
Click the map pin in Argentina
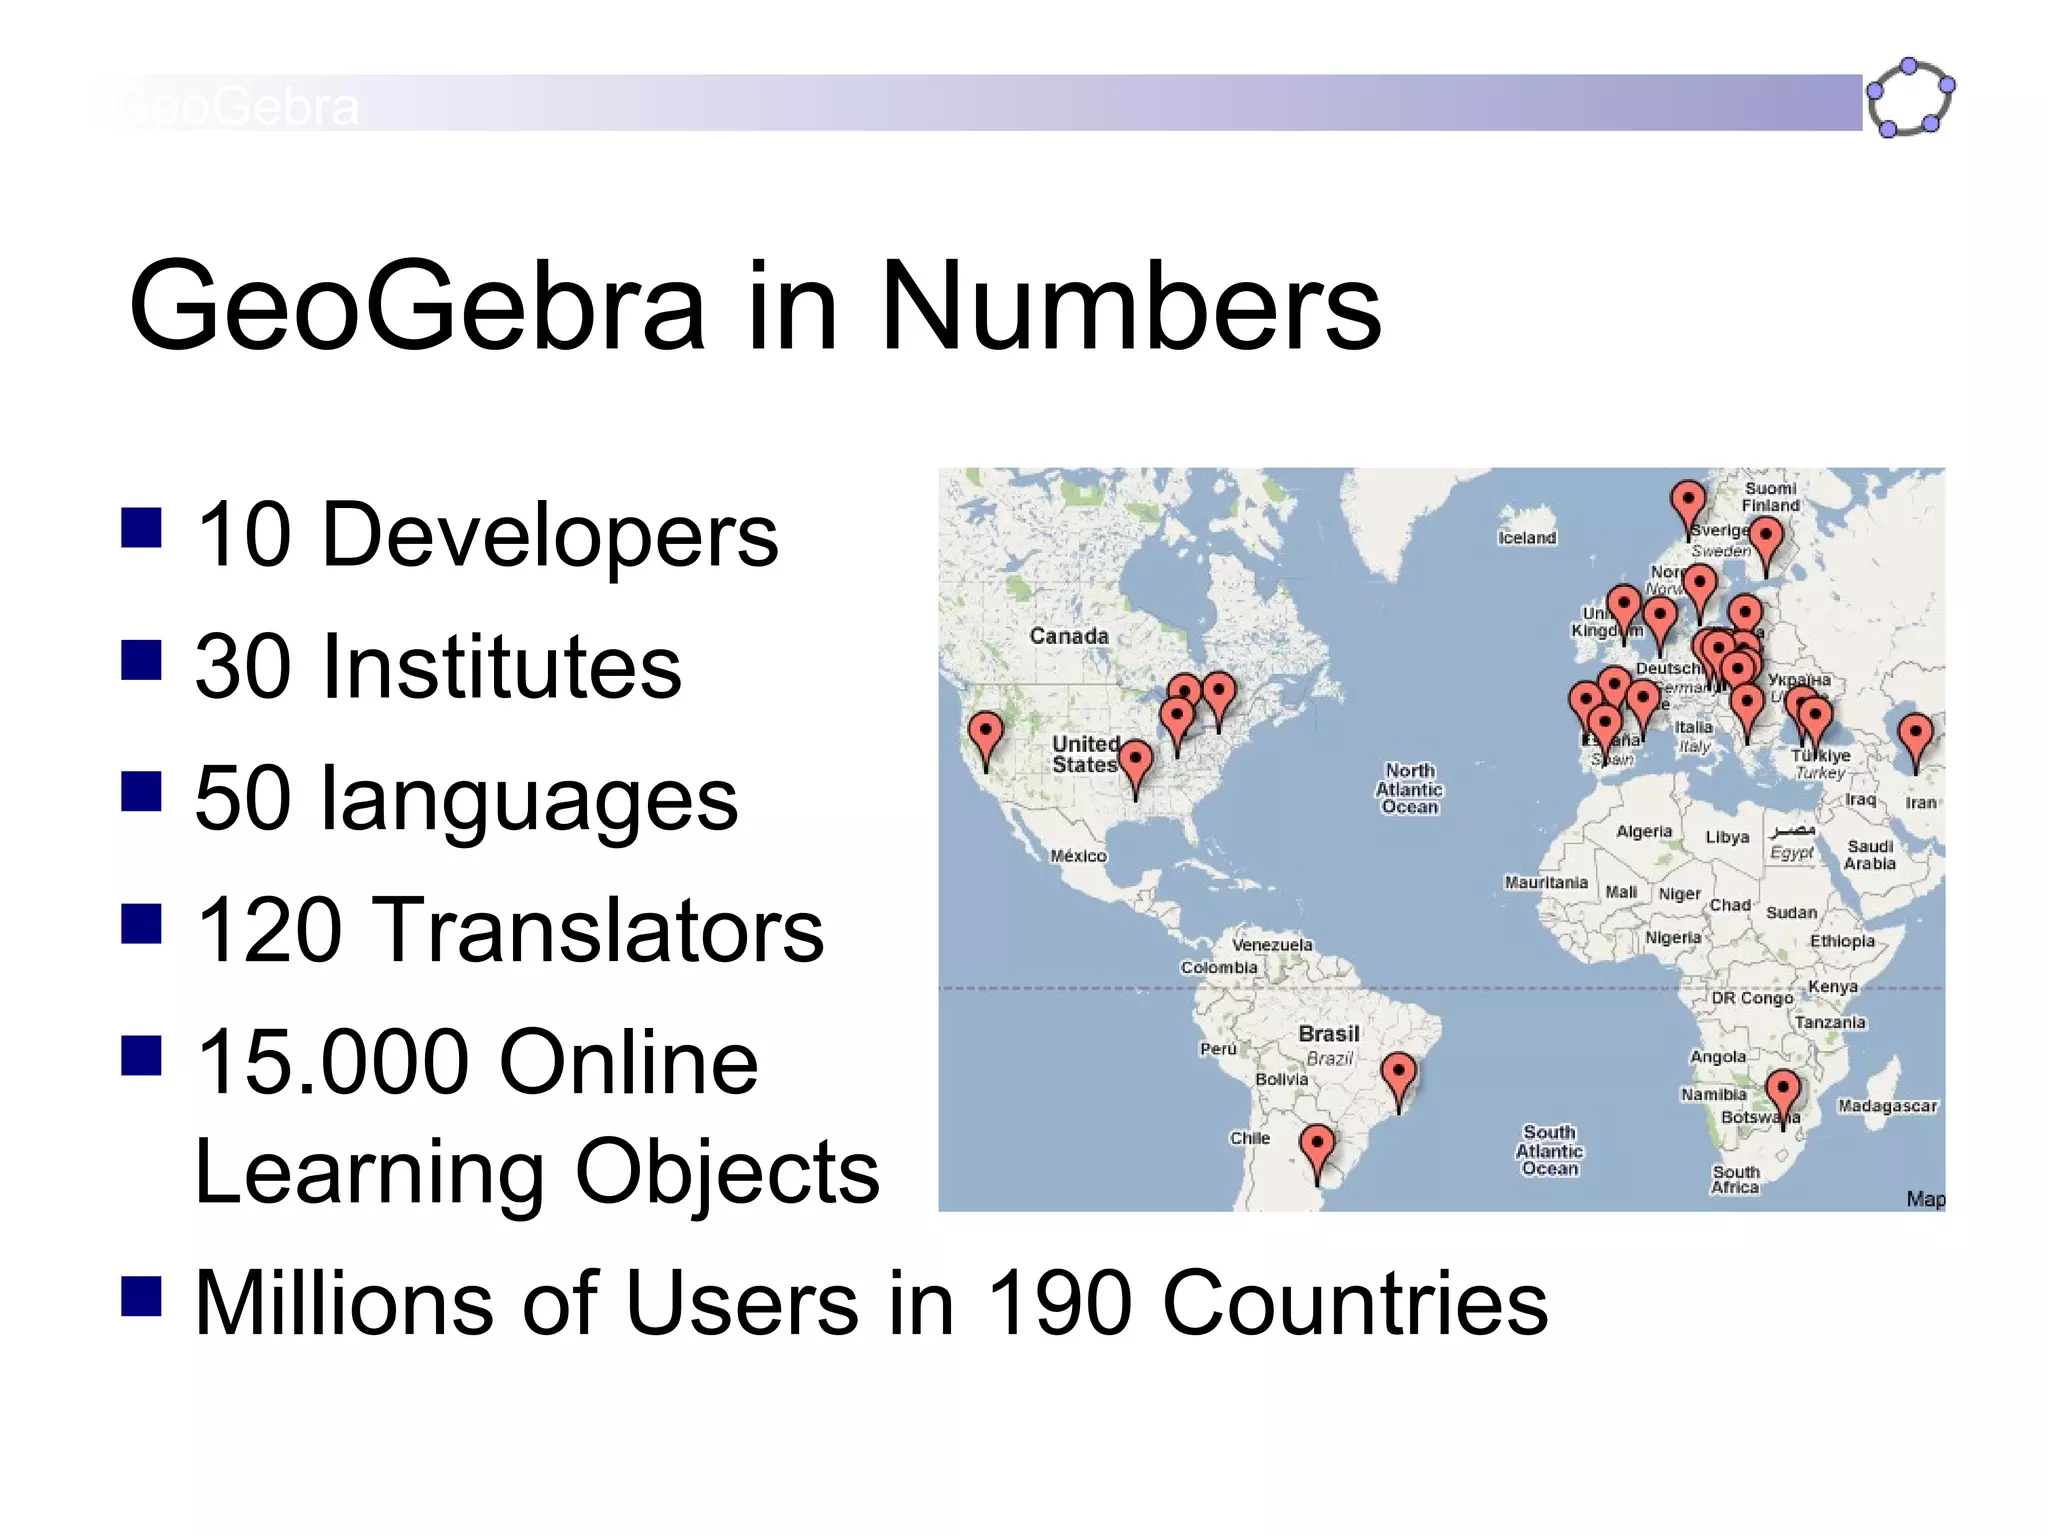[1317, 1155]
